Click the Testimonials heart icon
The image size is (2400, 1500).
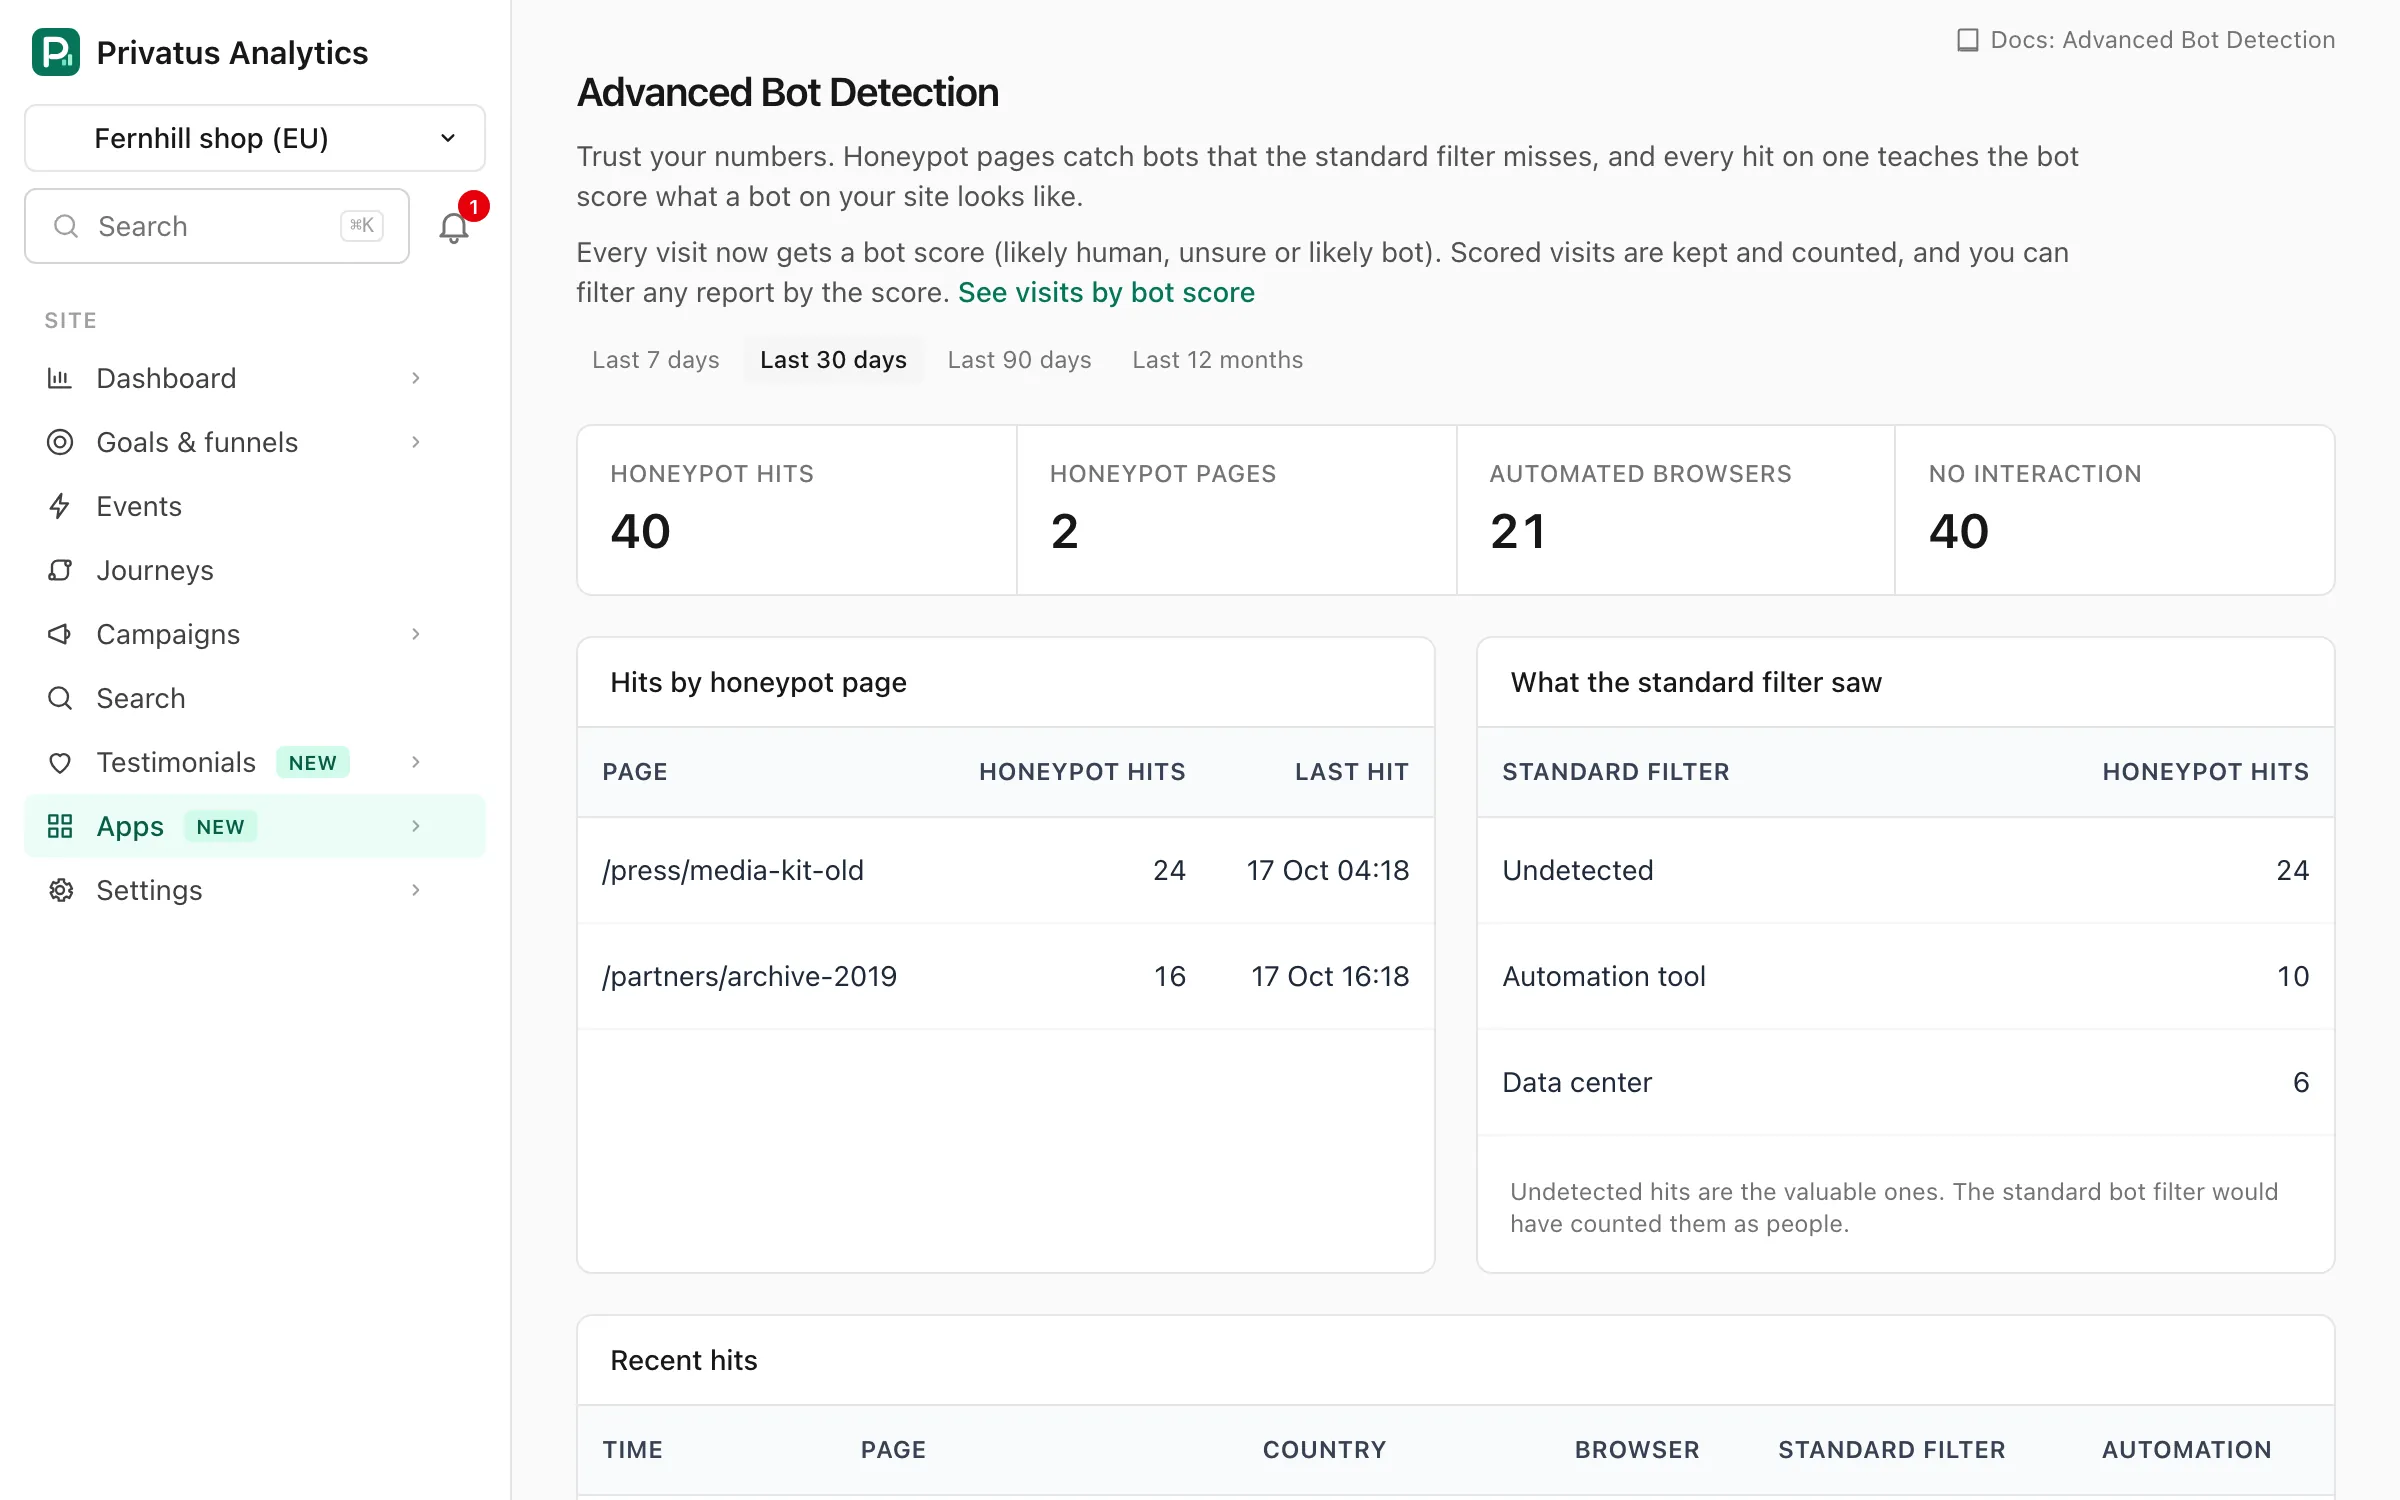[x=60, y=763]
